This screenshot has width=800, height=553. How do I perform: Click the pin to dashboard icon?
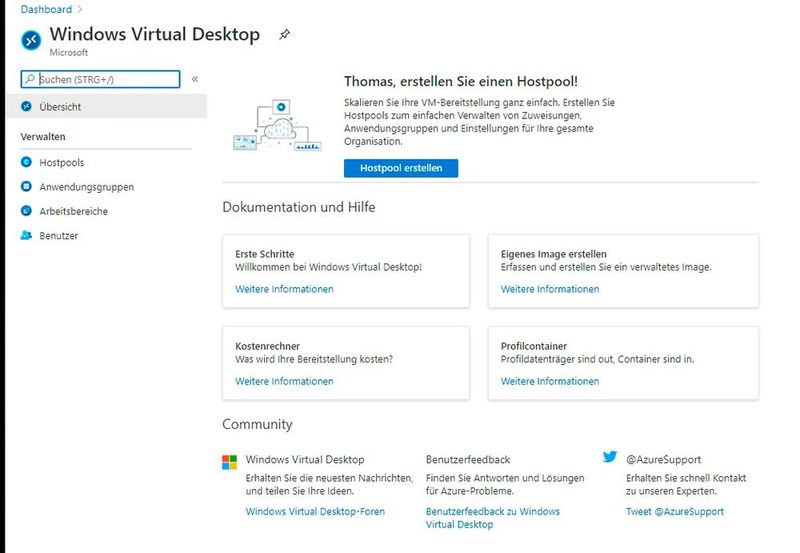click(x=284, y=35)
